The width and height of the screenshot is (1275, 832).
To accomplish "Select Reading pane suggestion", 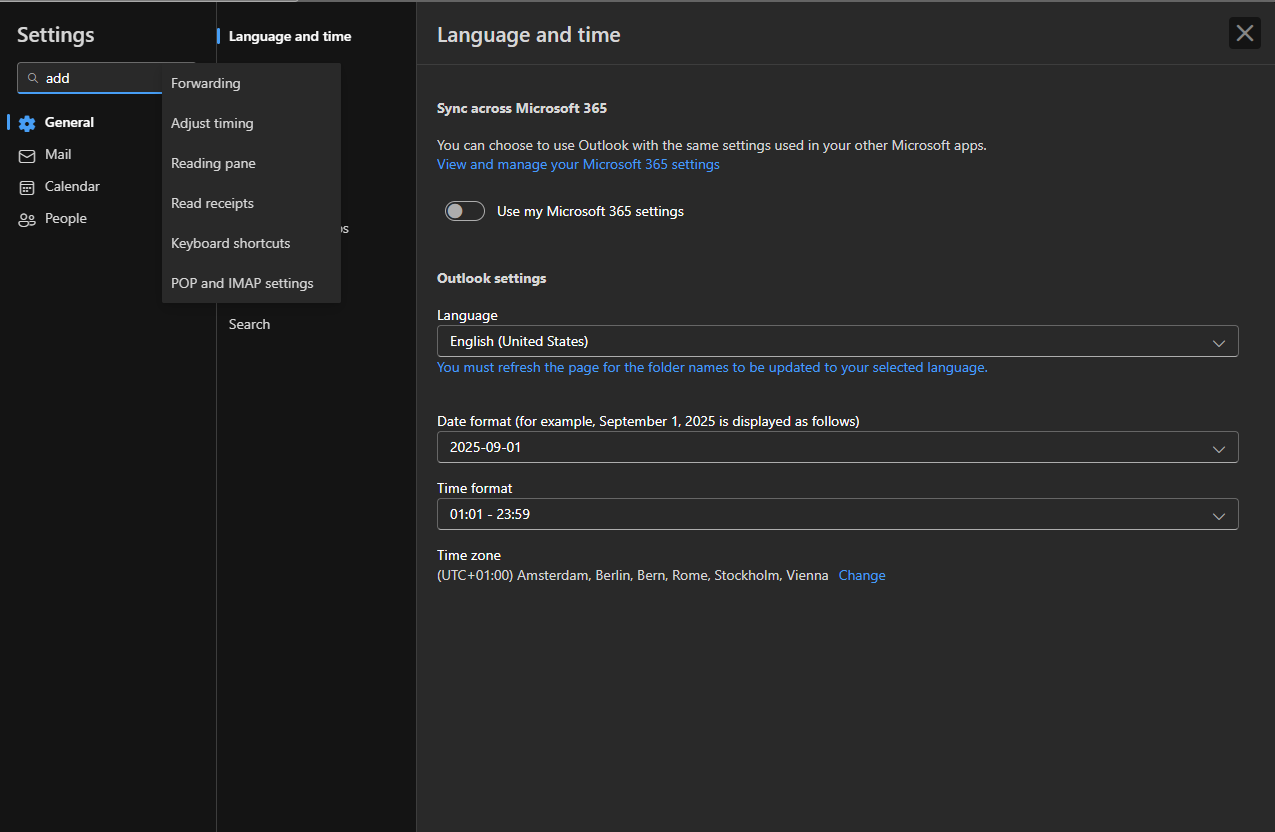I will 251,163.
